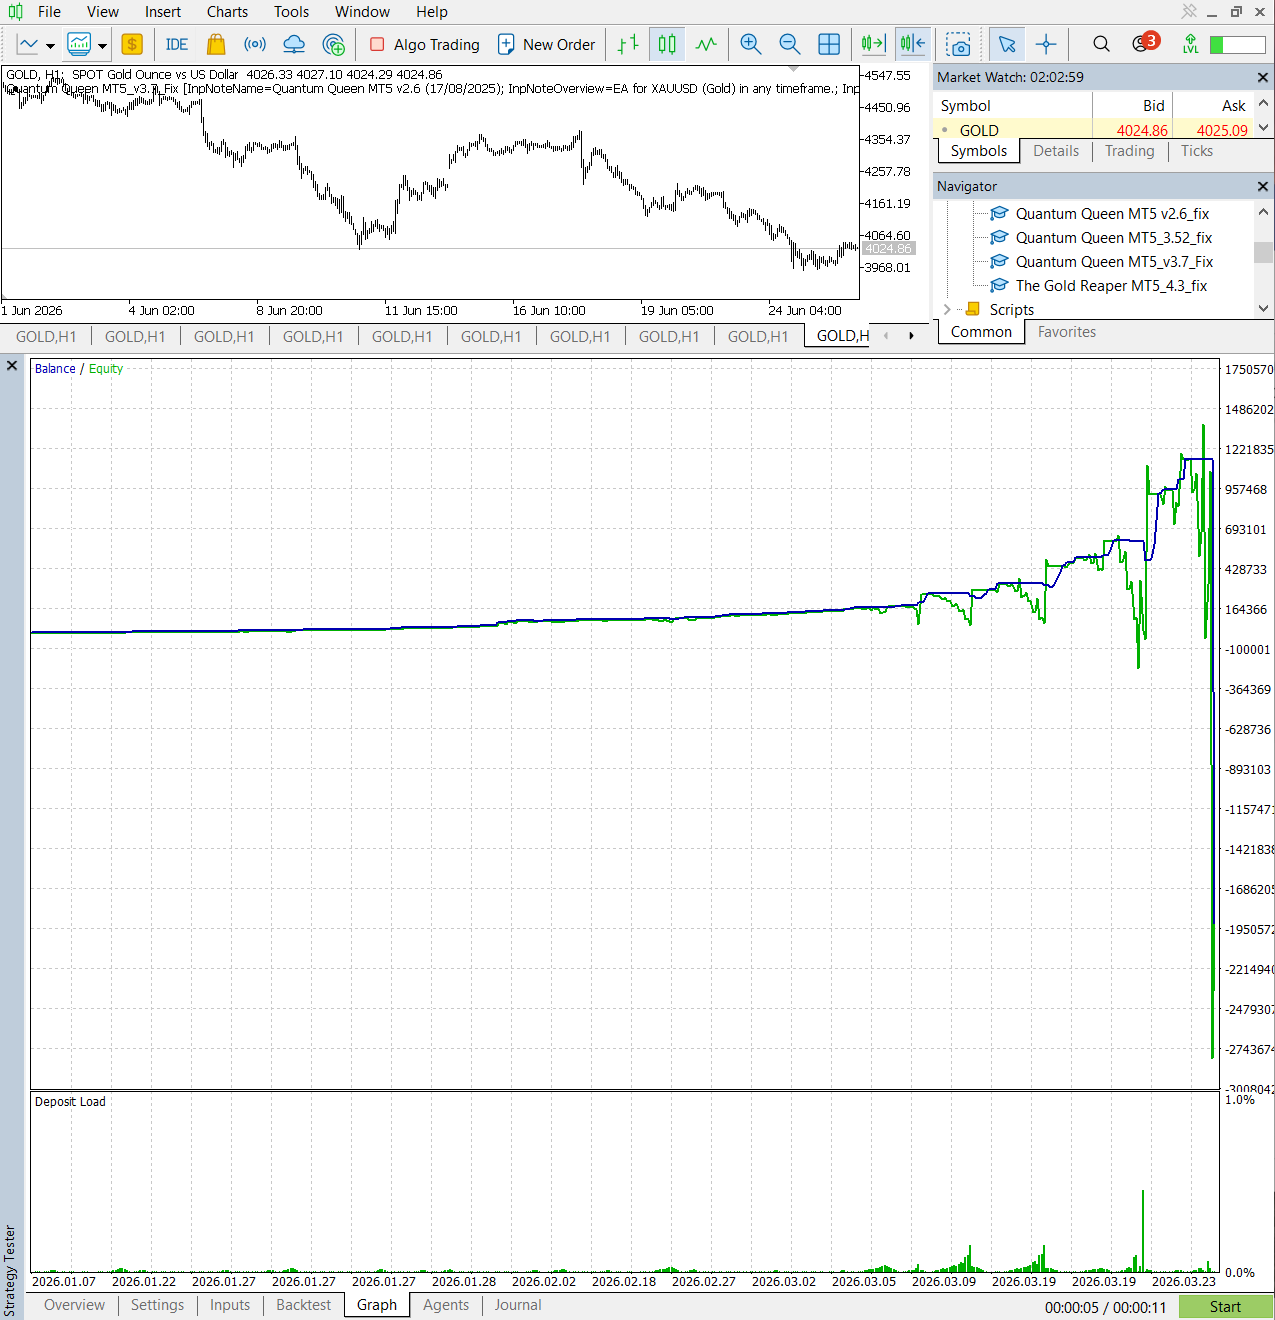This screenshot has width=1275, height=1320.
Task: Click the green Start button
Action: [1225, 1307]
